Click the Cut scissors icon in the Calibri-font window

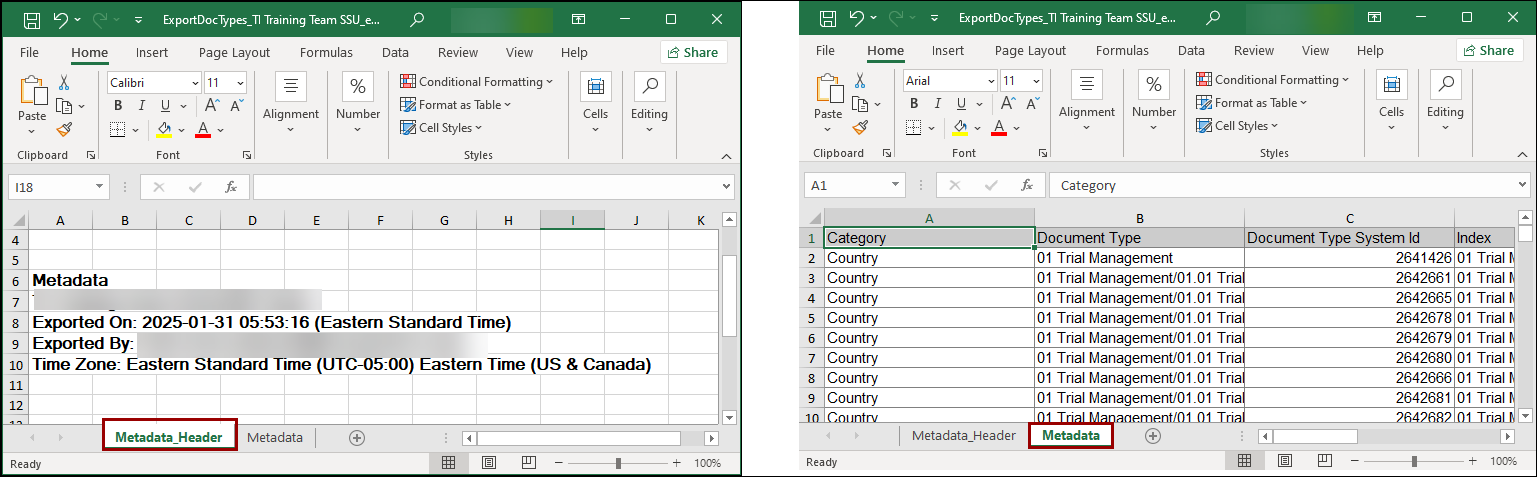[x=64, y=83]
